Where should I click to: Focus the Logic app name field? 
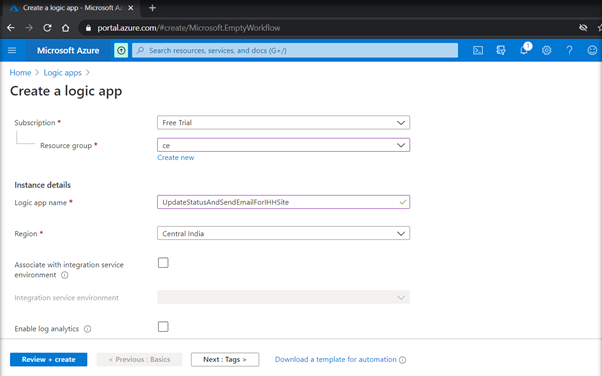click(x=283, y=202)
